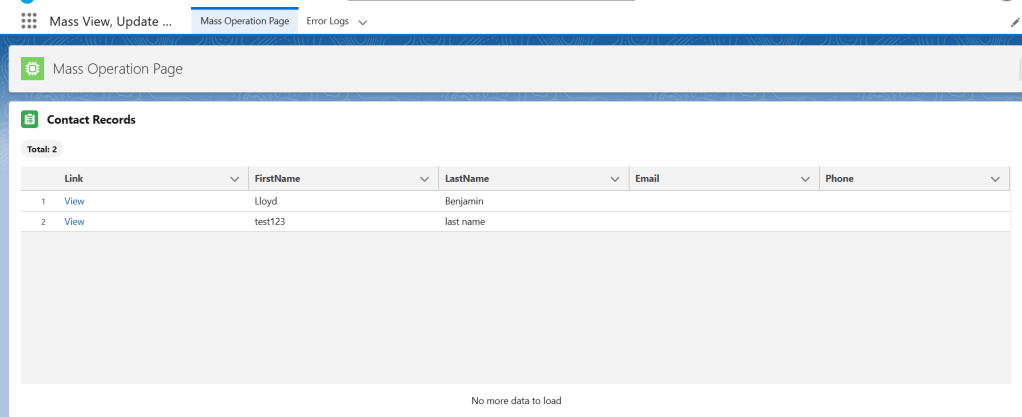The width and height of the screenshot is (1022, 417).
Task: Click the Contact Records clipboard icon
Action: pyautogui.click(x=30, y=120)
